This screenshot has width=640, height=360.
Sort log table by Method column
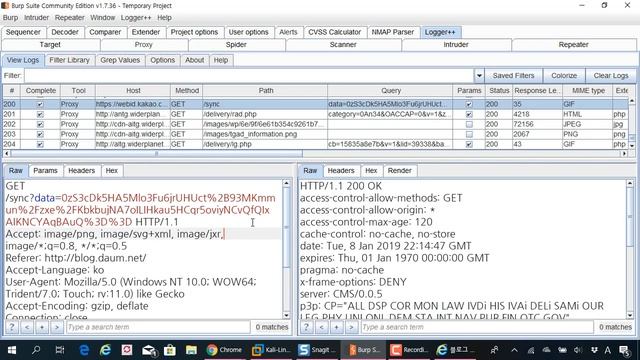187,91
